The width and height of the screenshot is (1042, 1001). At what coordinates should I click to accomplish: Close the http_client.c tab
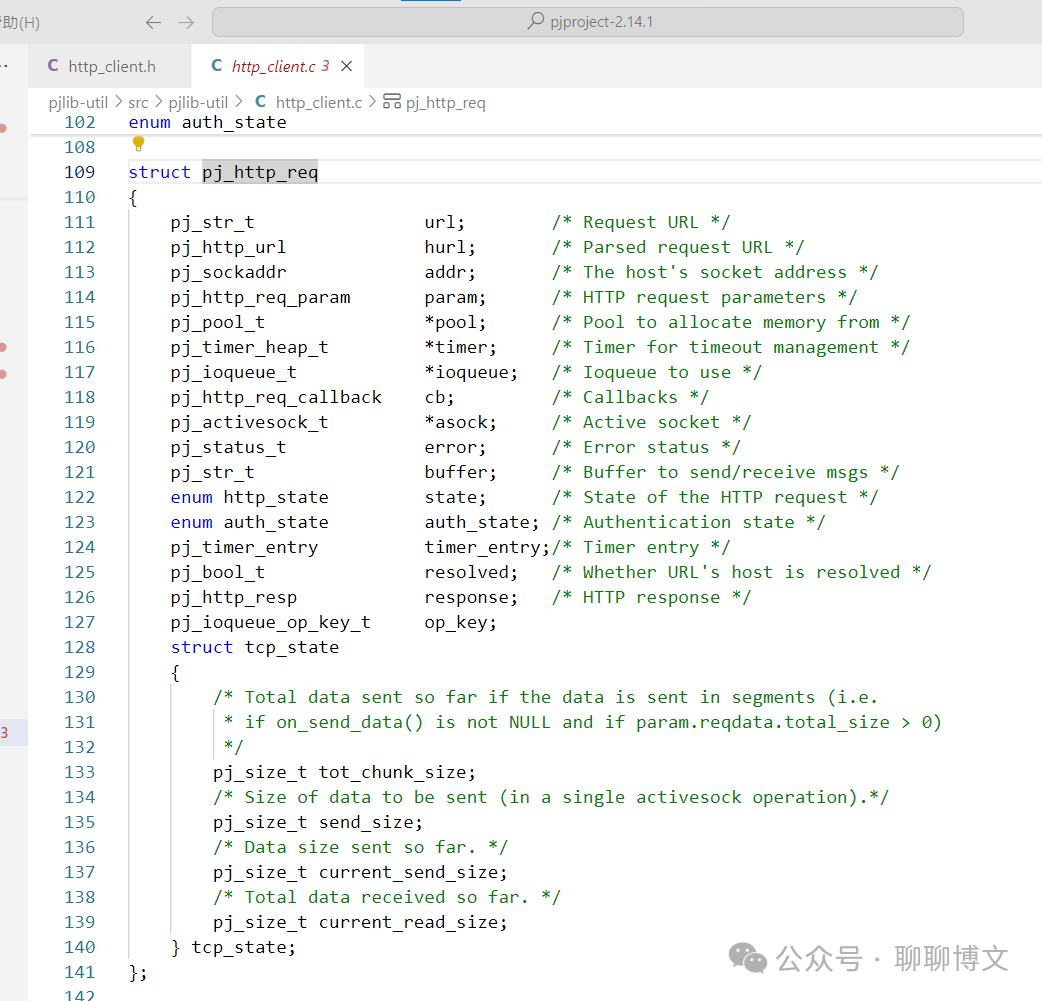tap(346, 66)
